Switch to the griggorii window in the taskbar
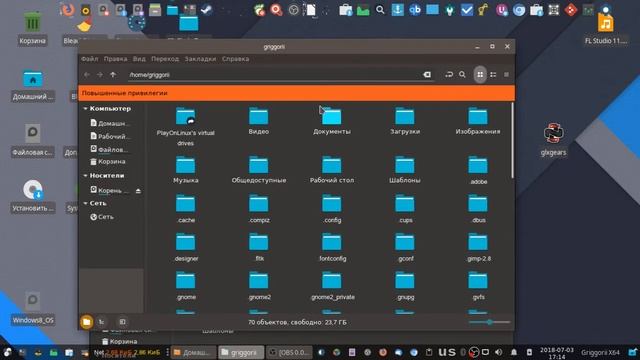 click(x=241, y=352)
